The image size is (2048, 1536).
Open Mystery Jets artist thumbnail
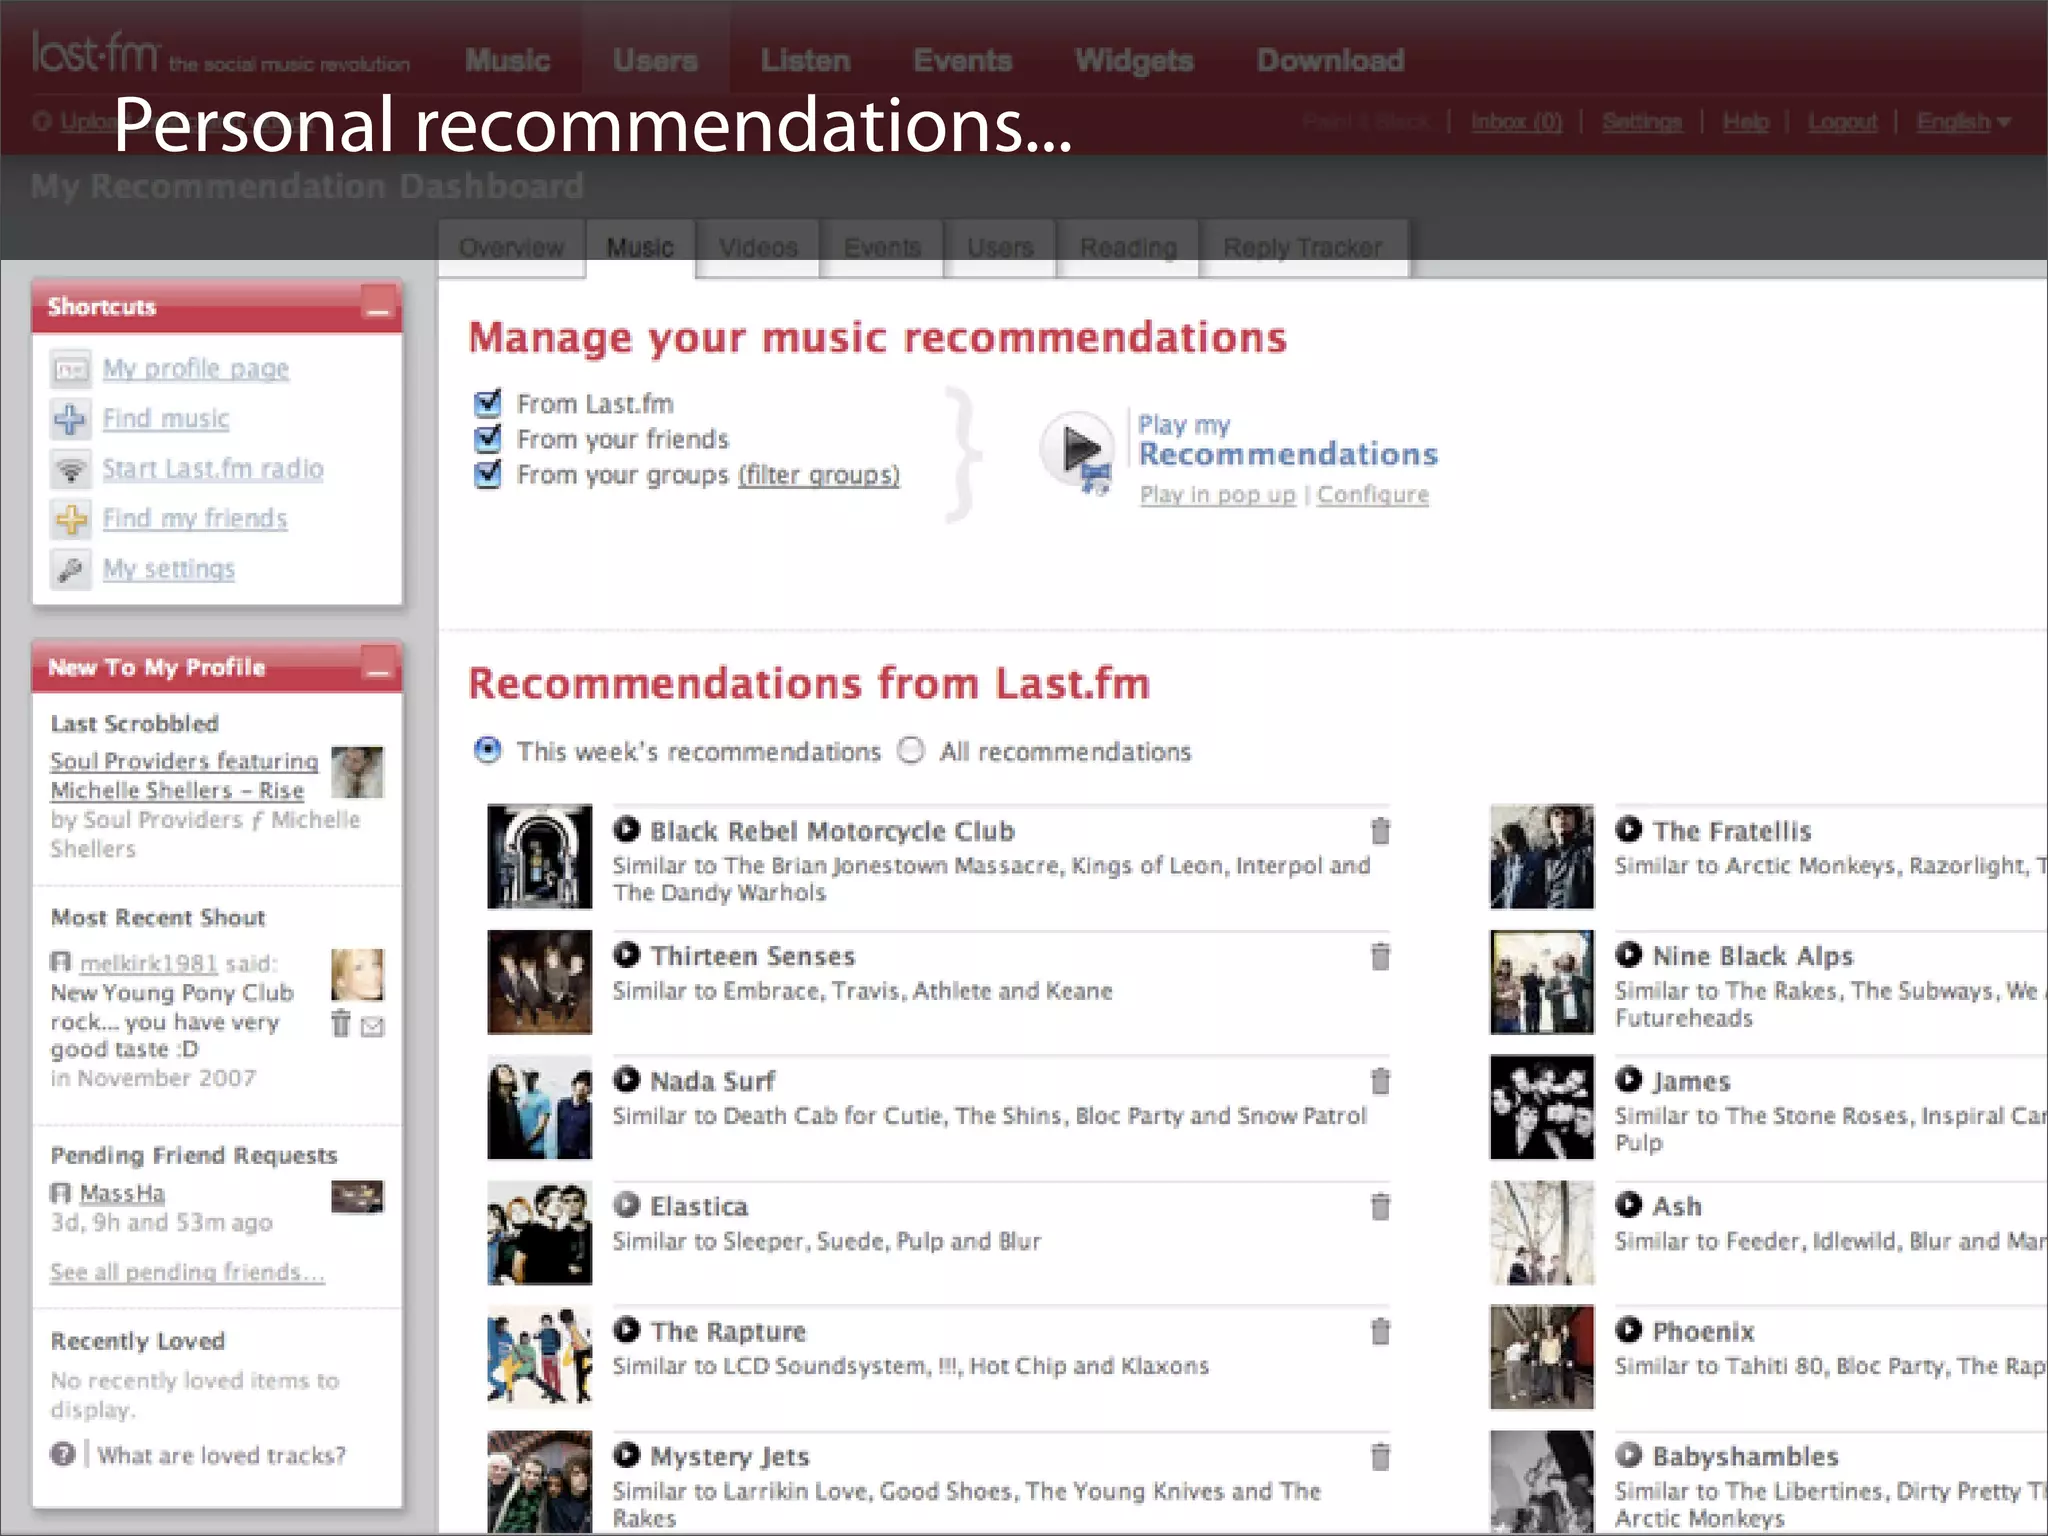[x=539, y=1481]
